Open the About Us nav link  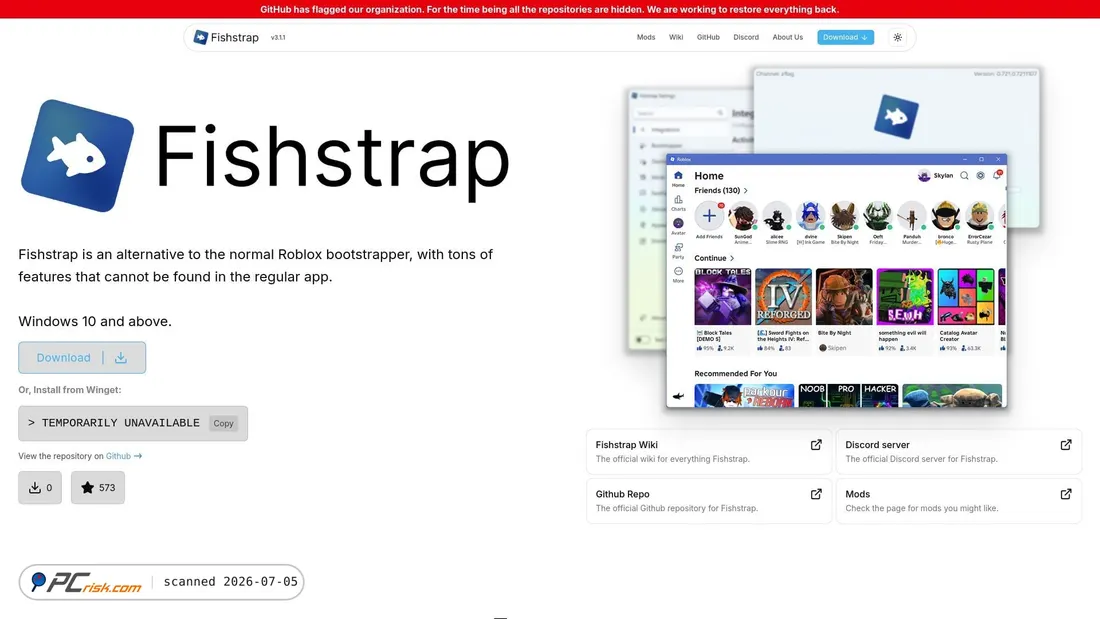pyautogui.click(x=788, y=37)
